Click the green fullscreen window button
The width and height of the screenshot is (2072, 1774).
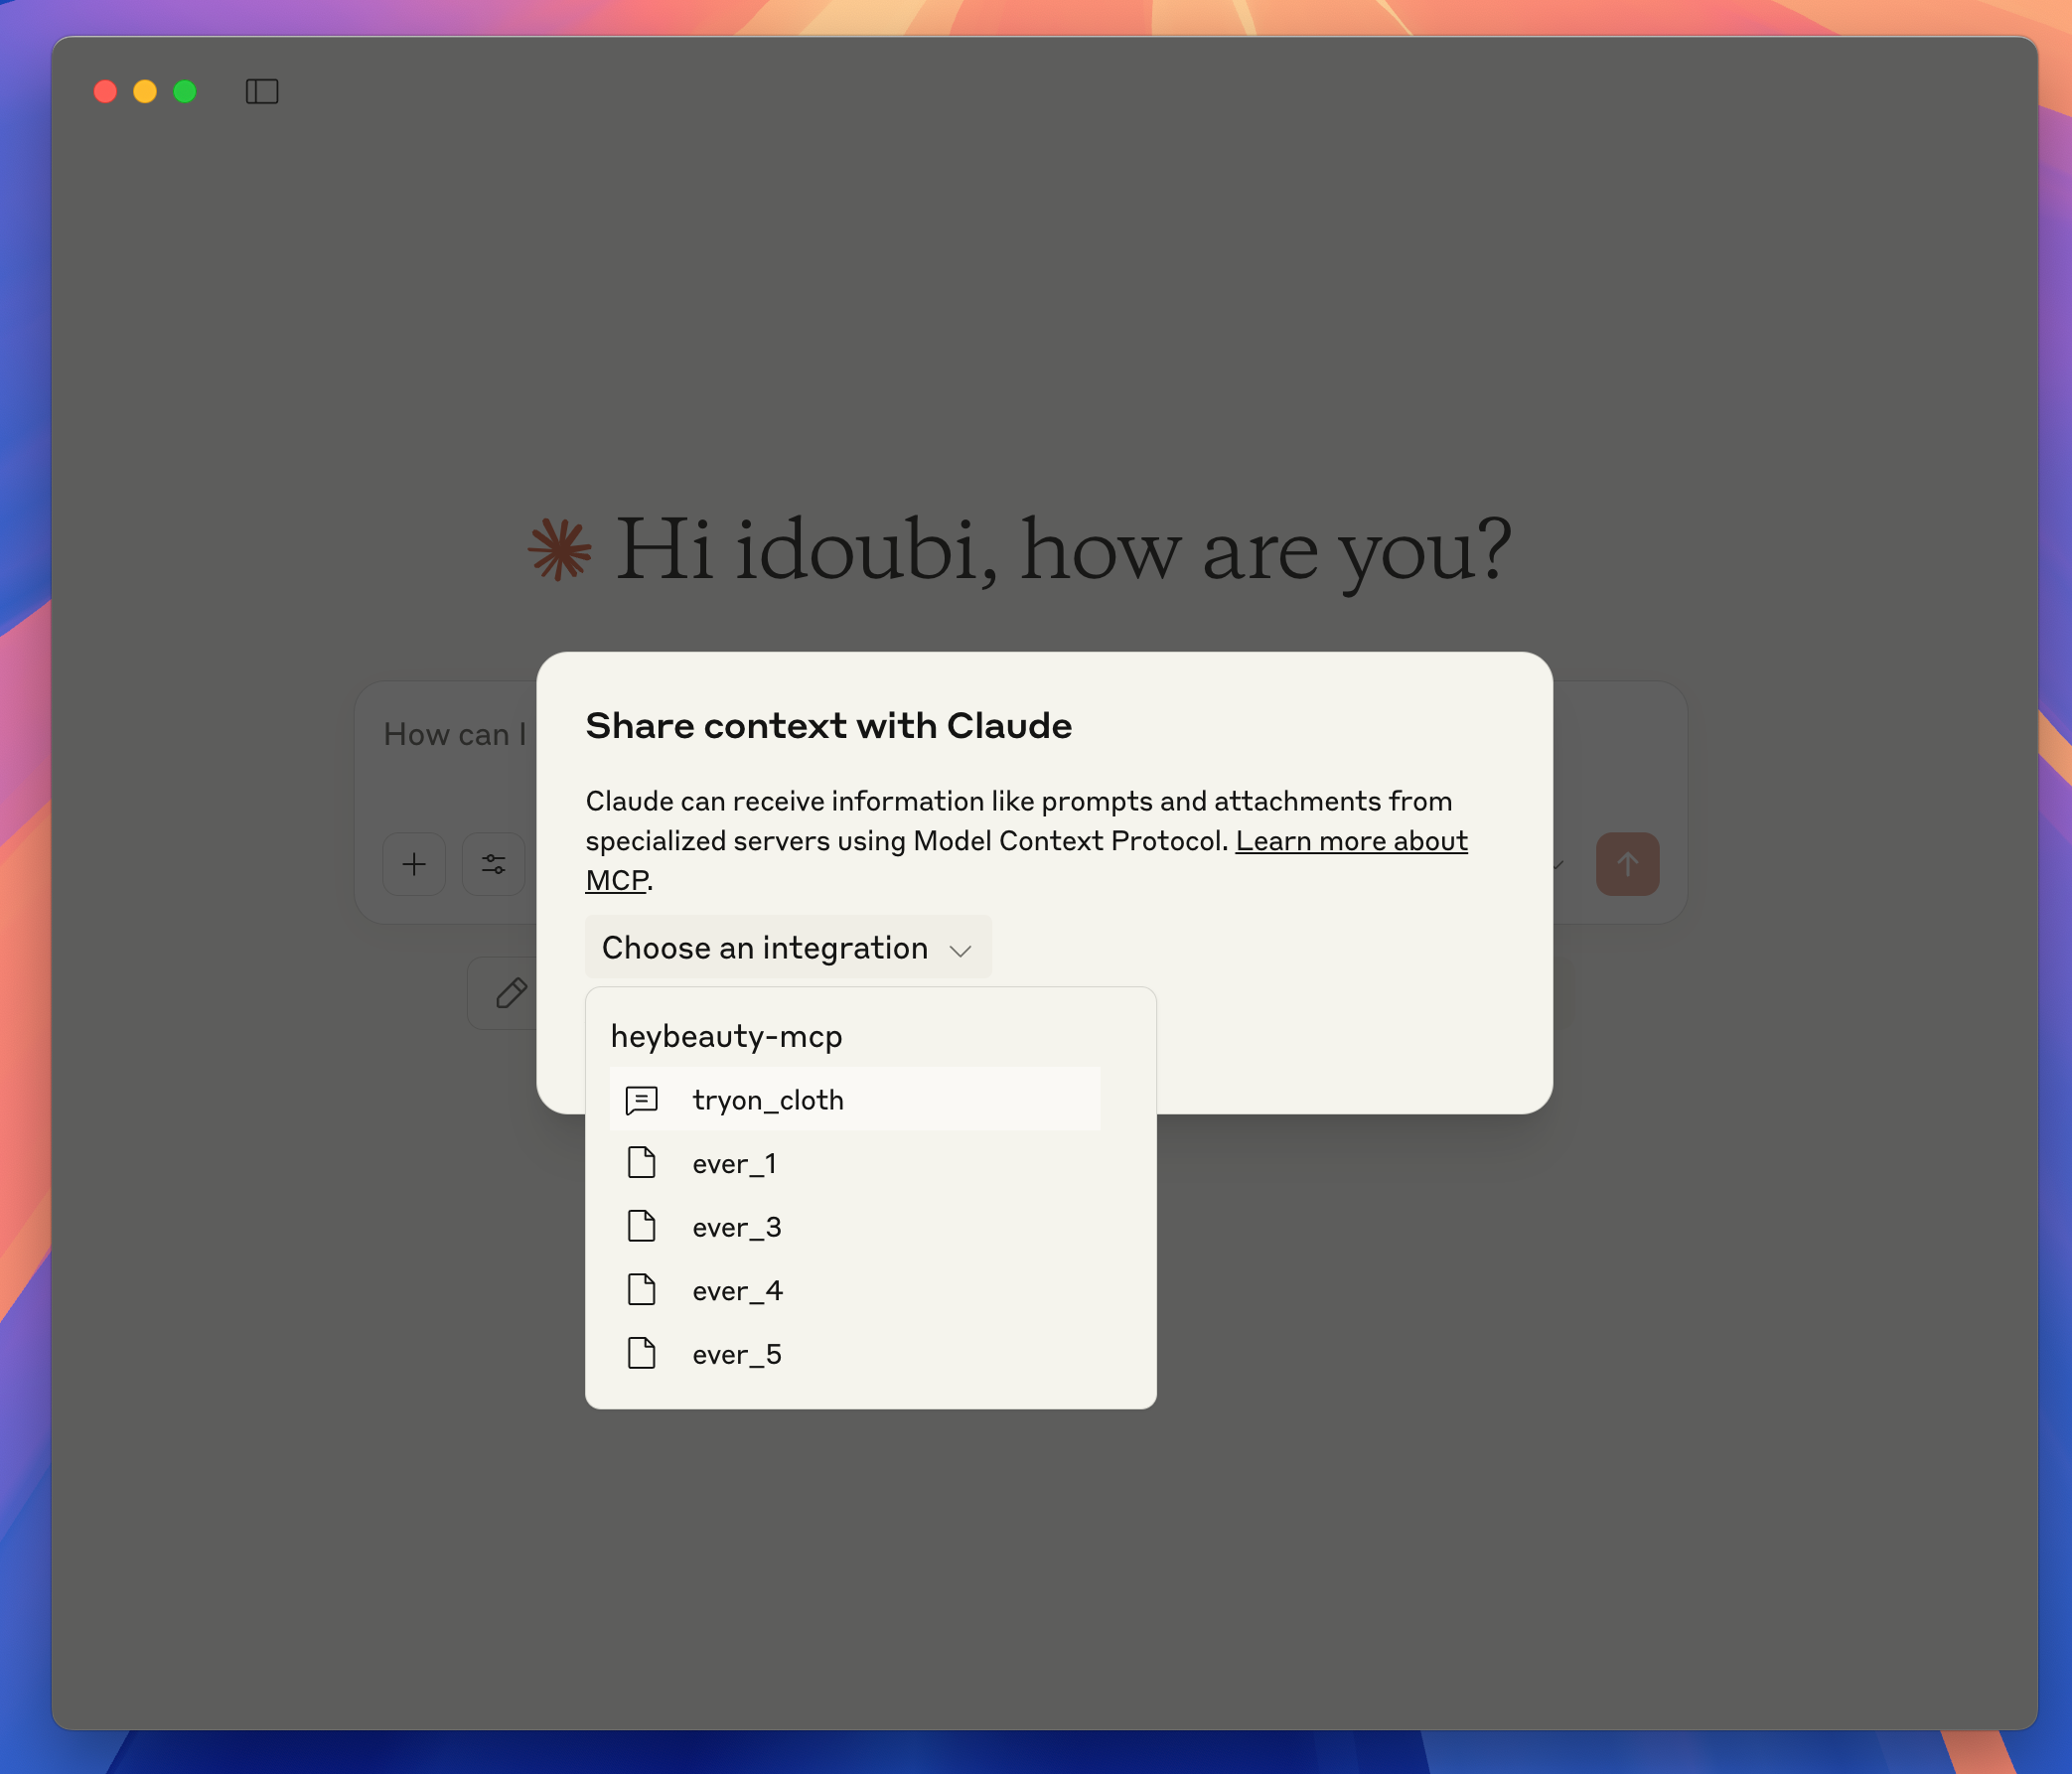click(x=185, y=92)
